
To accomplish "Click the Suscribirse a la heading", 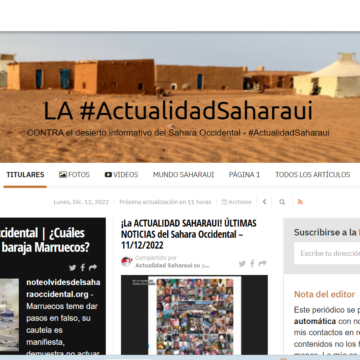I will click(x=327, y=232).
